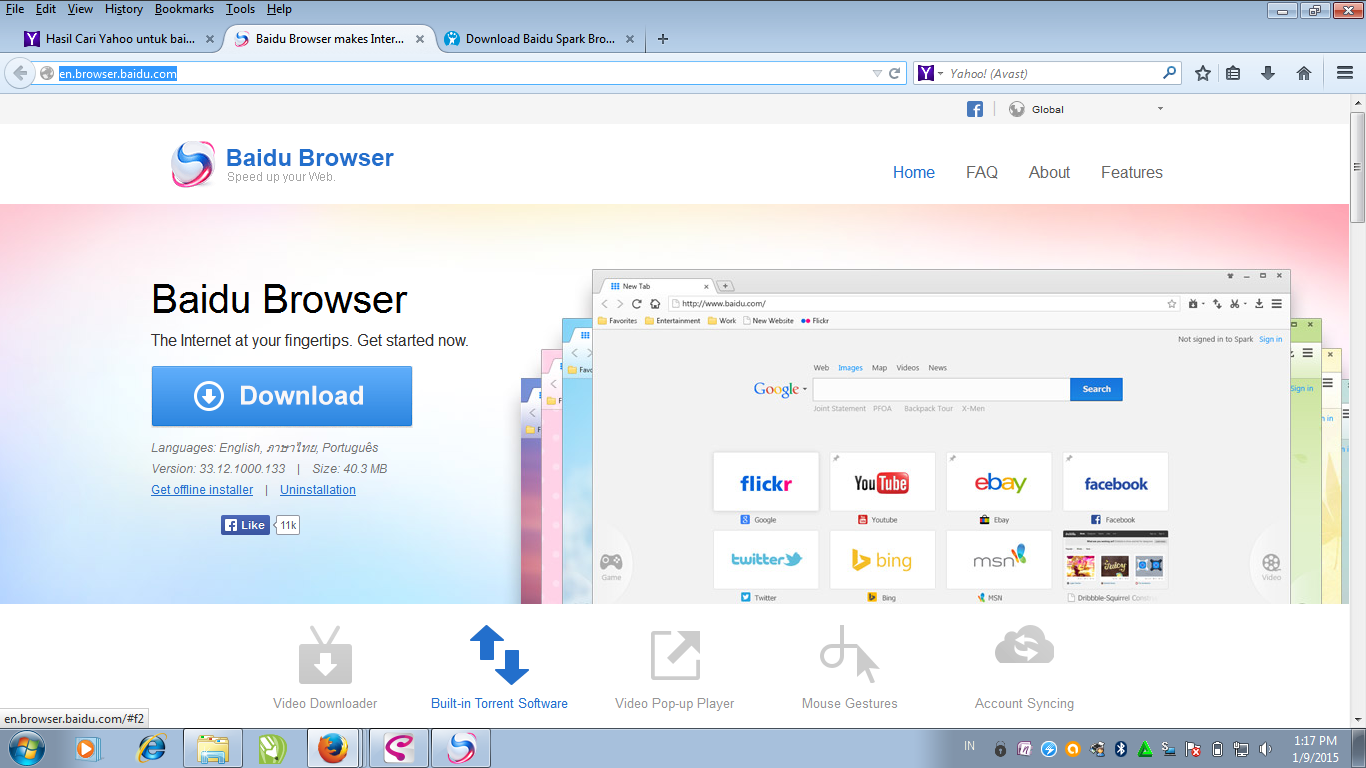1366x768 pixels.
Task: Click the volume speaker icon in the tray
Action: tap(1266, 748)
